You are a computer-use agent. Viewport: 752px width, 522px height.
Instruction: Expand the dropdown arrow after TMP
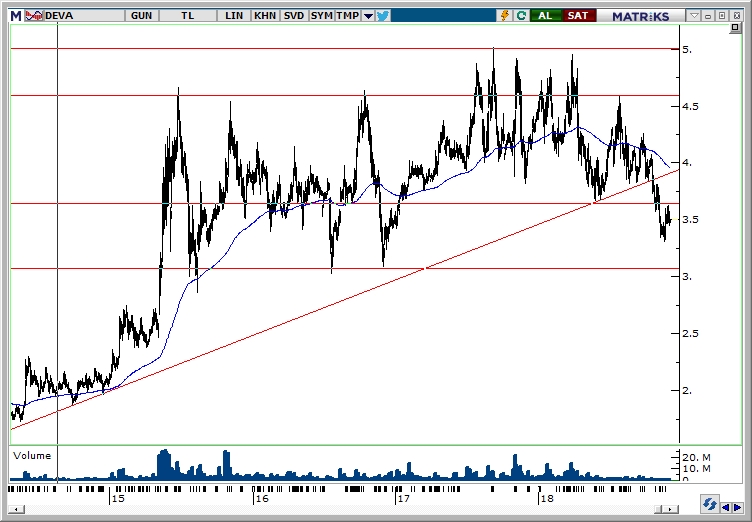[368, 16]
